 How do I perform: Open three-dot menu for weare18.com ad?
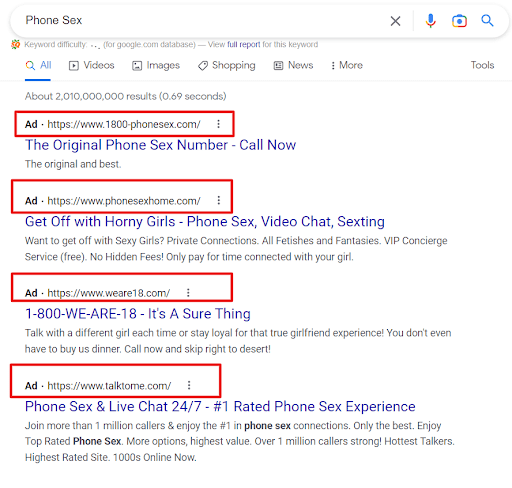tap(188, 293)
